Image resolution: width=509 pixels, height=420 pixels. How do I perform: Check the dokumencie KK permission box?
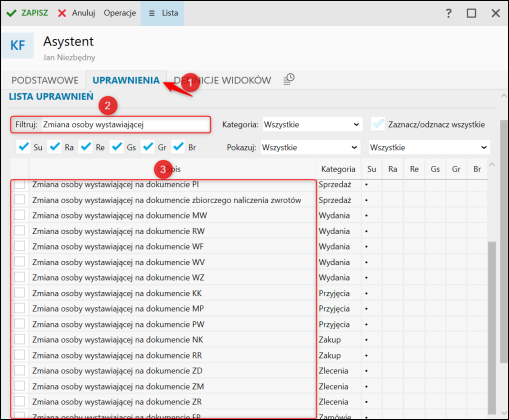(x=20, y=293)
